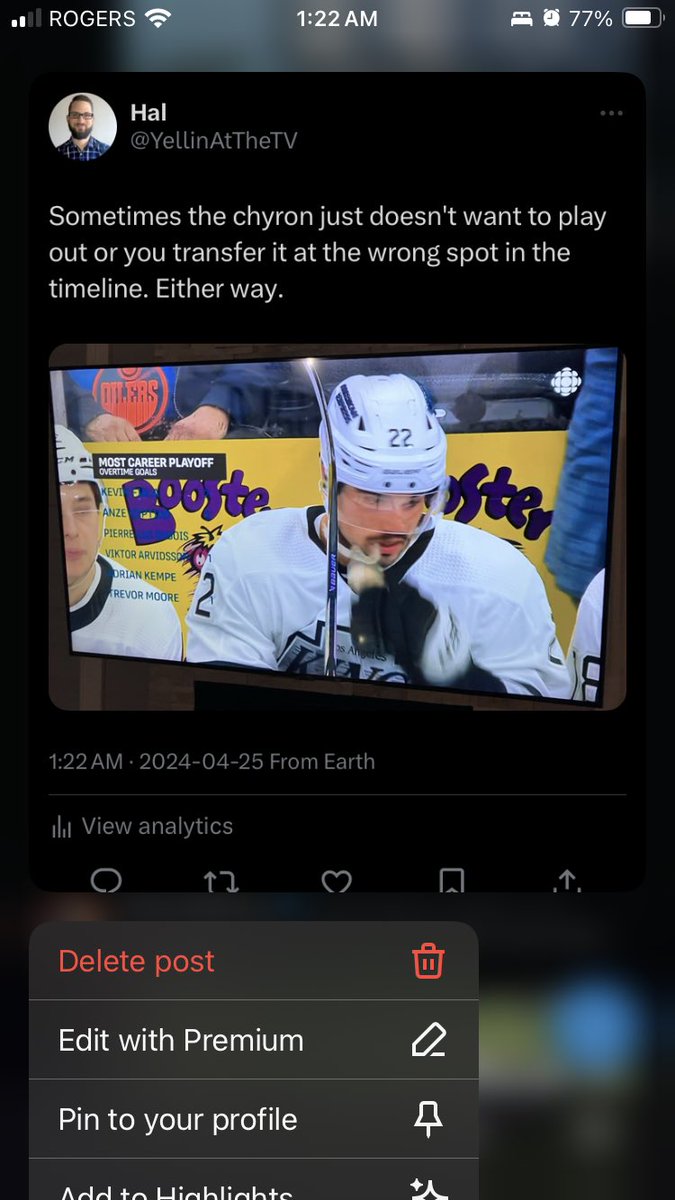Tap the pushpin icon
Viewport: 675px width, 1200px height.
point(428,1120)
